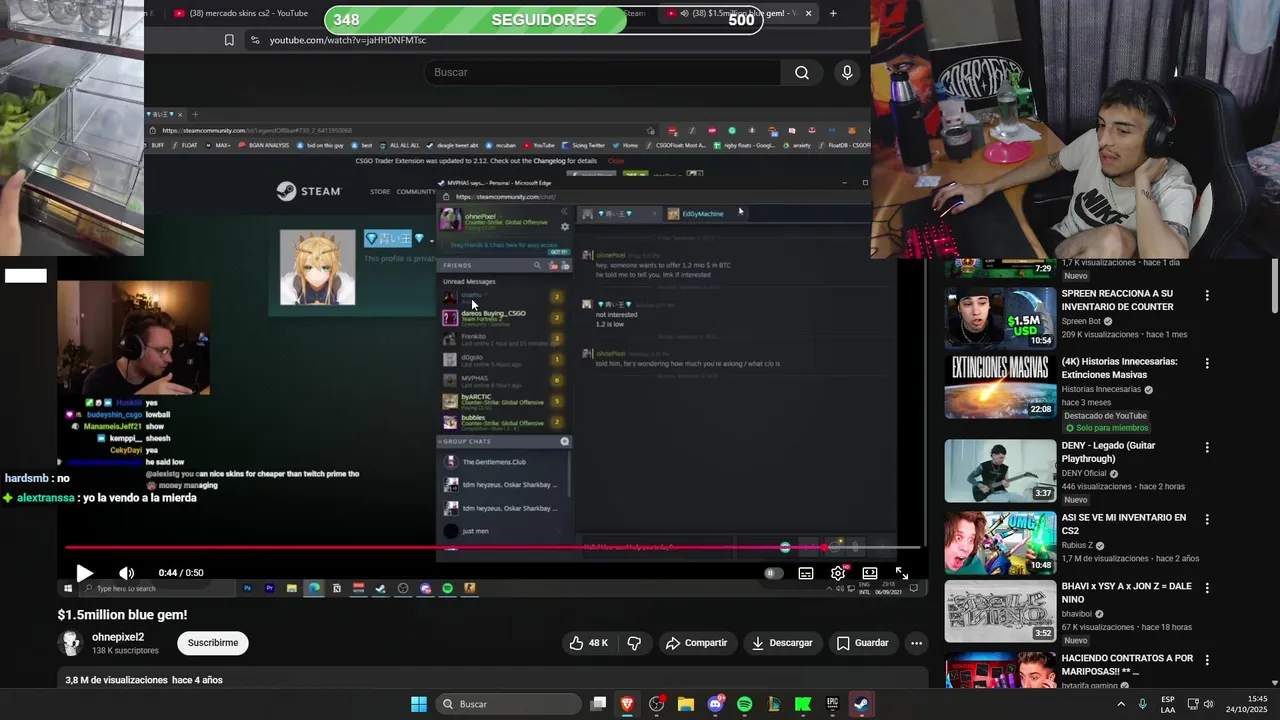Open Extinciones Masivas video thumbnail
This screenshot has width=1280, height=720.
(1000, 386)
